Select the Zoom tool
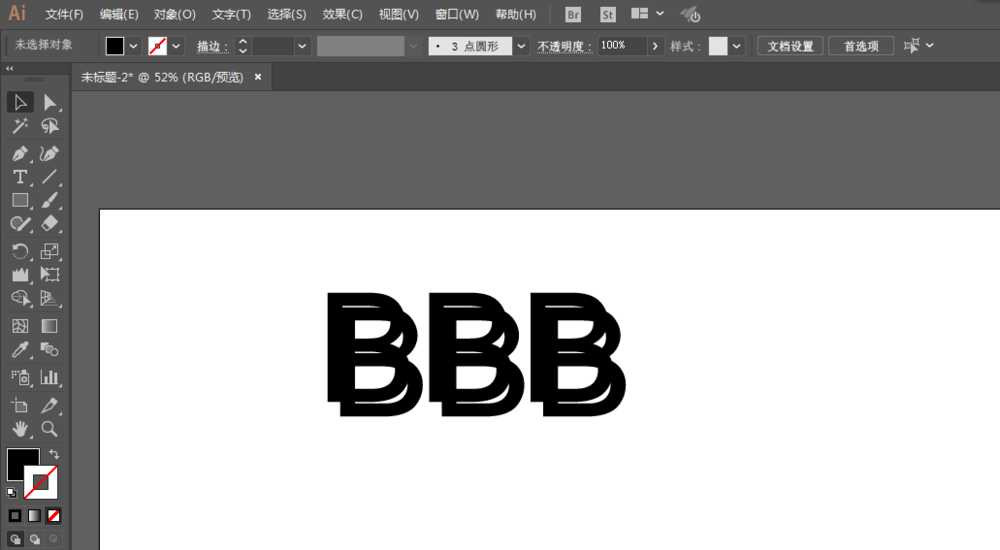The height and width of the screenshot is (550, 1000). (x=50, y=429)
